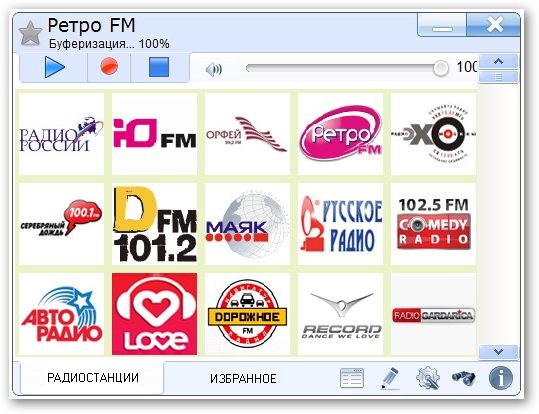
Task: Select the Radio Record station
Action: tap(340, 314)
